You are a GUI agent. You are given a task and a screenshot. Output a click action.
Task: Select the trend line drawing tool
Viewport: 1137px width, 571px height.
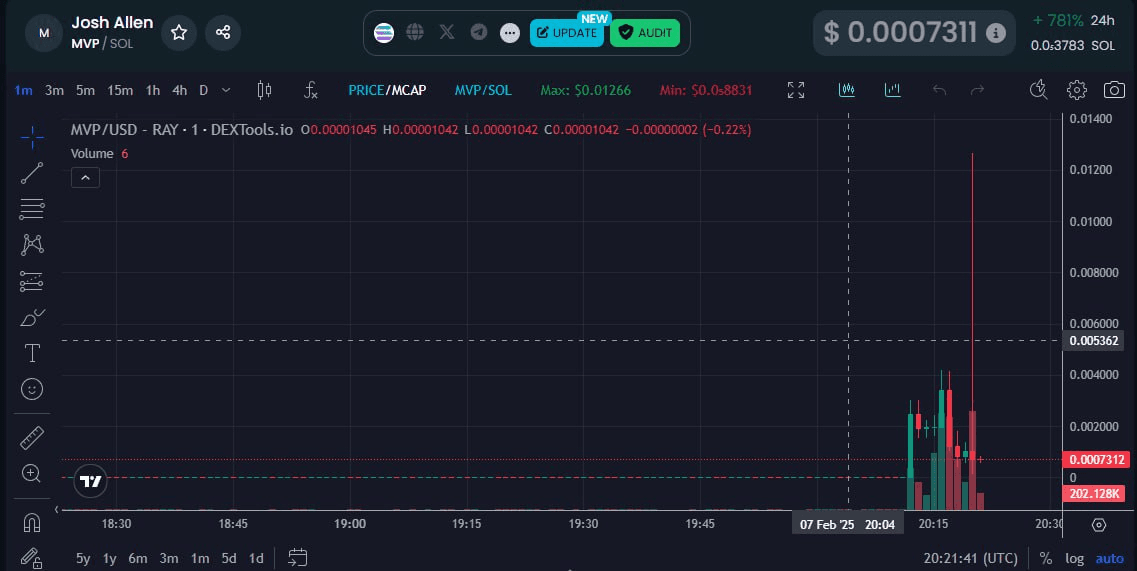tap(32, 173)
